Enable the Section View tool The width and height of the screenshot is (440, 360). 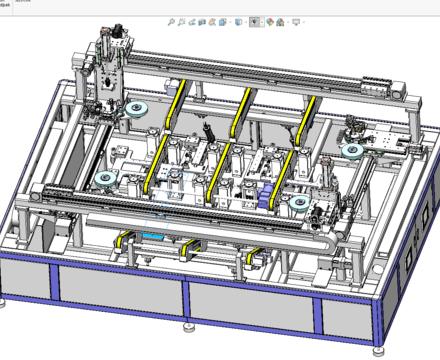pyautogui.click(x=202, y=22)
